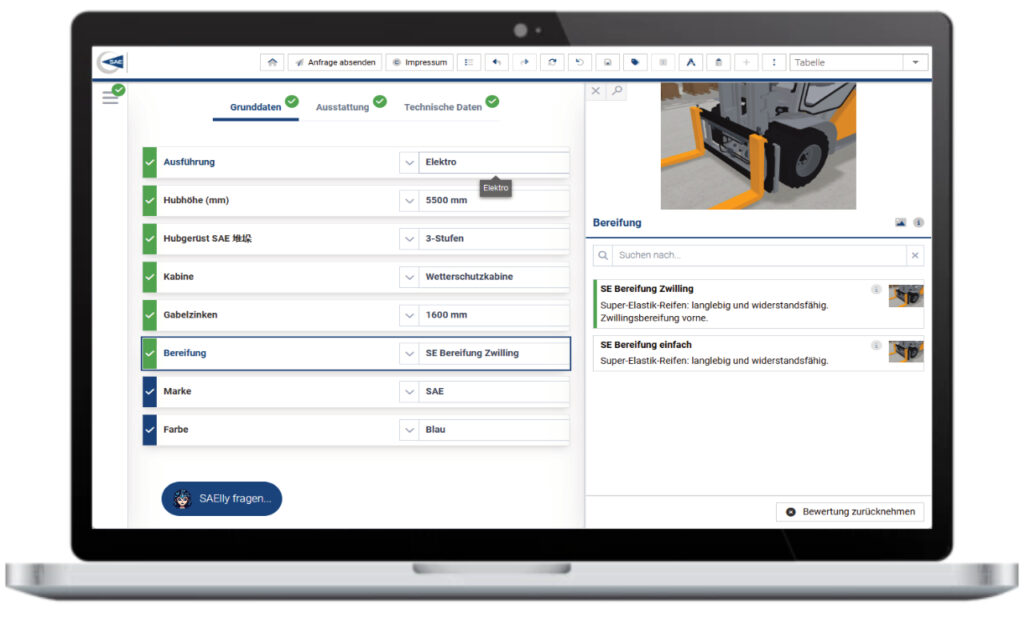This screenshot has height=640, width=1024.
Task: Toggle the green checkmark beside Ausführung
Action: pos(151,161)
